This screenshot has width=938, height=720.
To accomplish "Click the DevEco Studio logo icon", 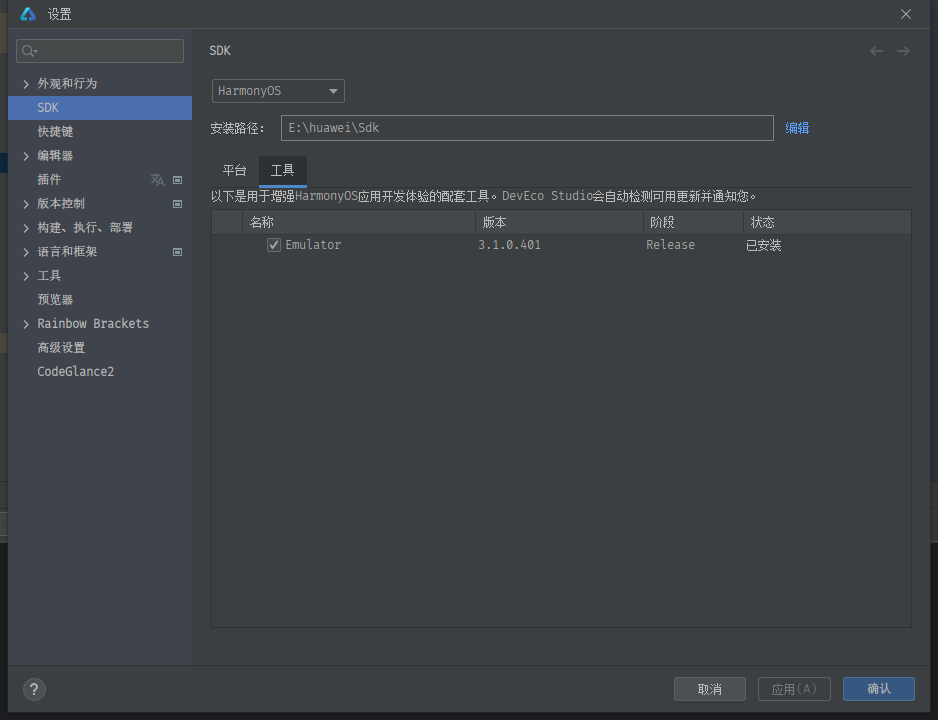I will click(28, 14).
